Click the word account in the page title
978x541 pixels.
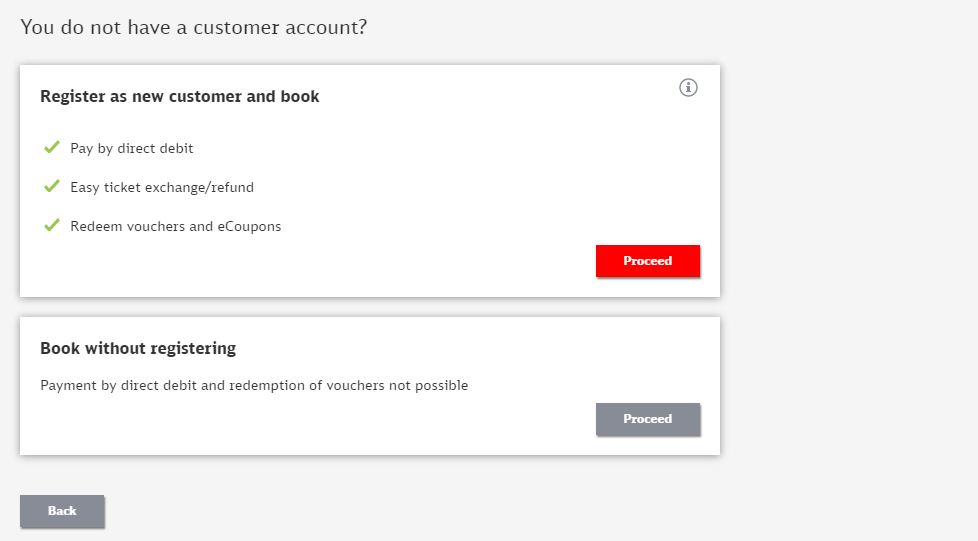click(x=328, y=27)
